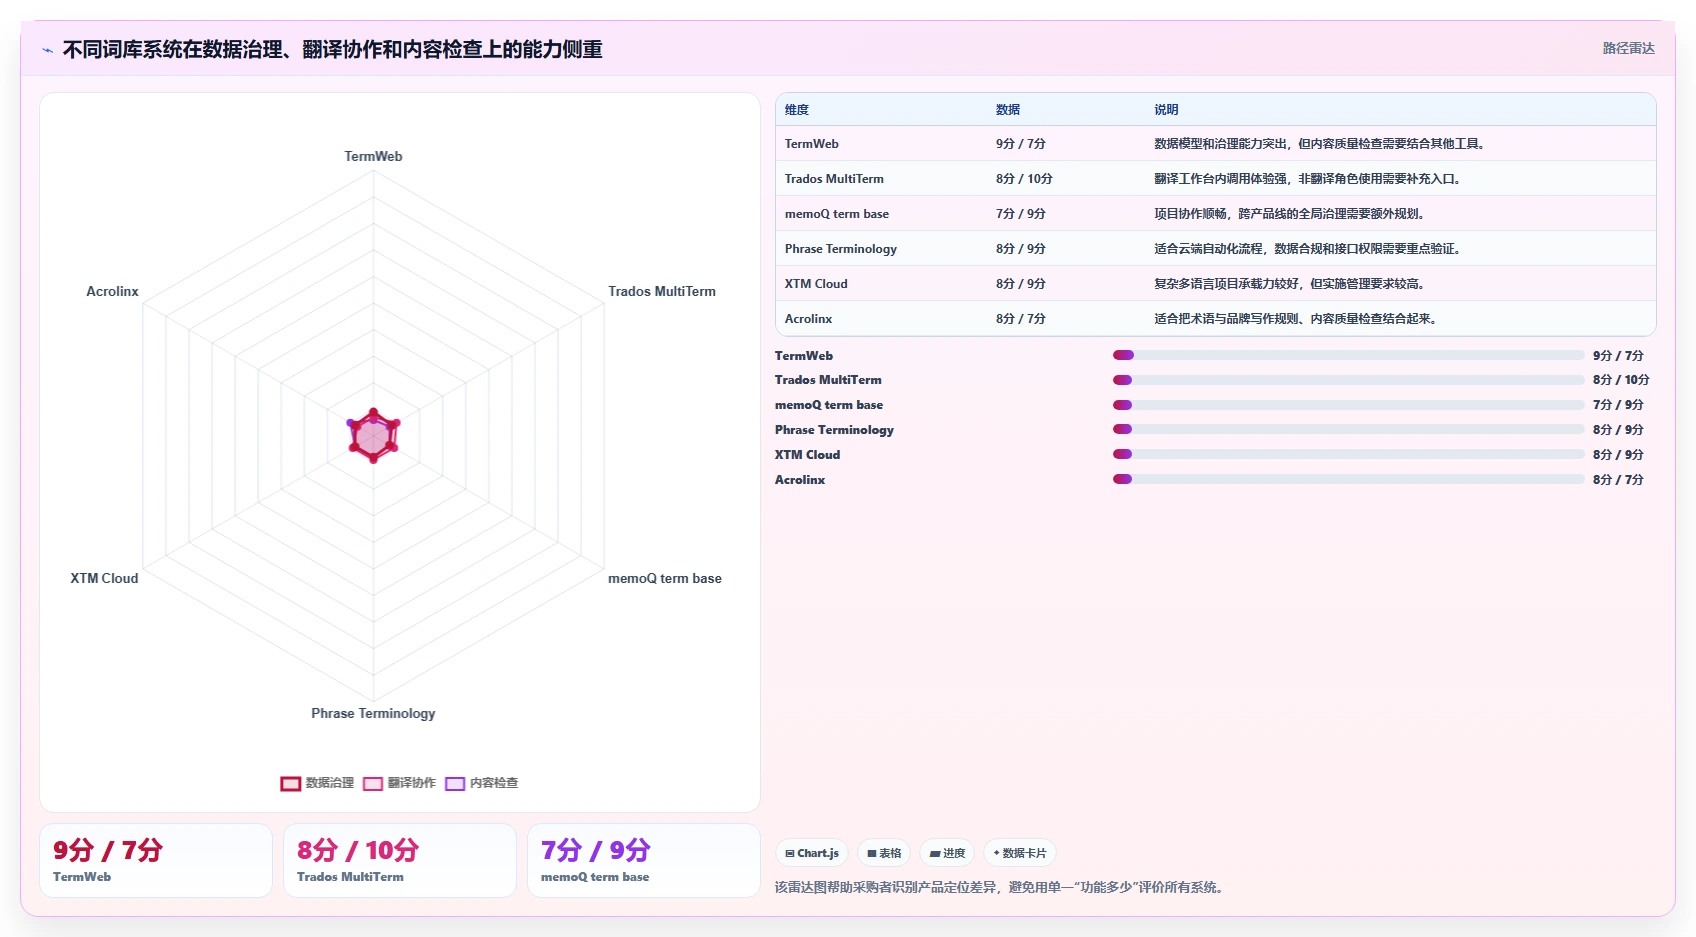Click the chart title heading text
Viewport: 1696px width, 937px height.
pos(333,50)
